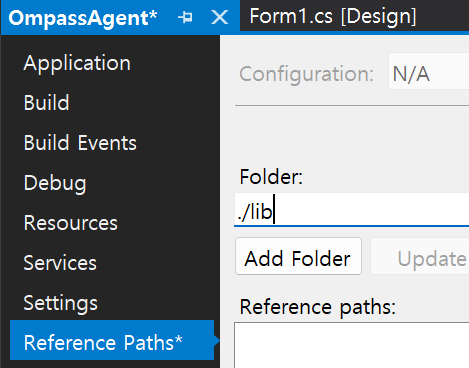Select the OmpassAgent* document tab
Image resolution: width=469 pixels, height=368 pixels.
83,18
